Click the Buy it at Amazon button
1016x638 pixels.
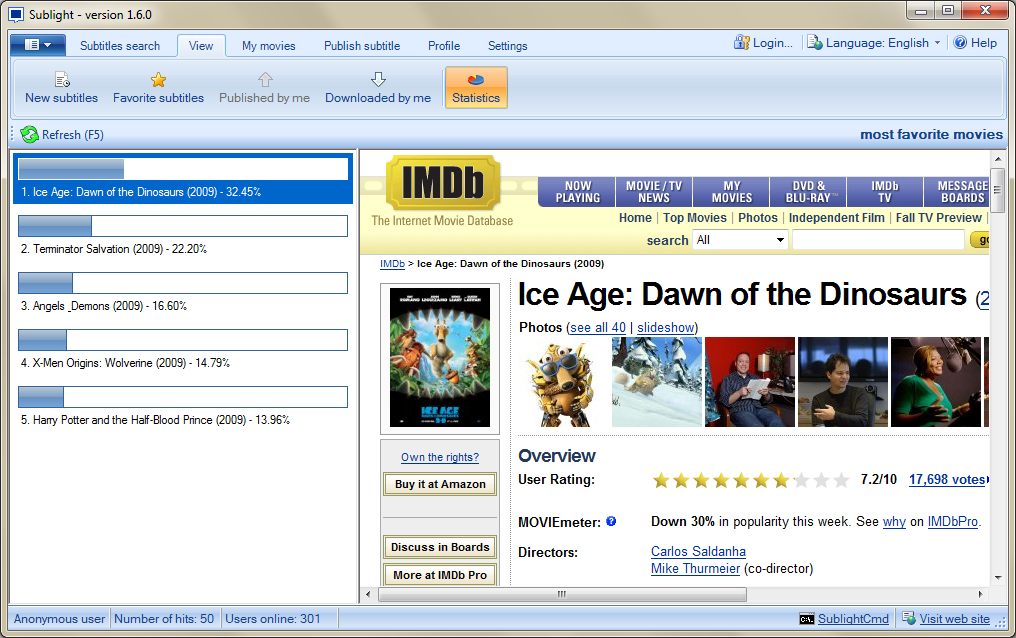pyautogui.click(x=440, y=484)
